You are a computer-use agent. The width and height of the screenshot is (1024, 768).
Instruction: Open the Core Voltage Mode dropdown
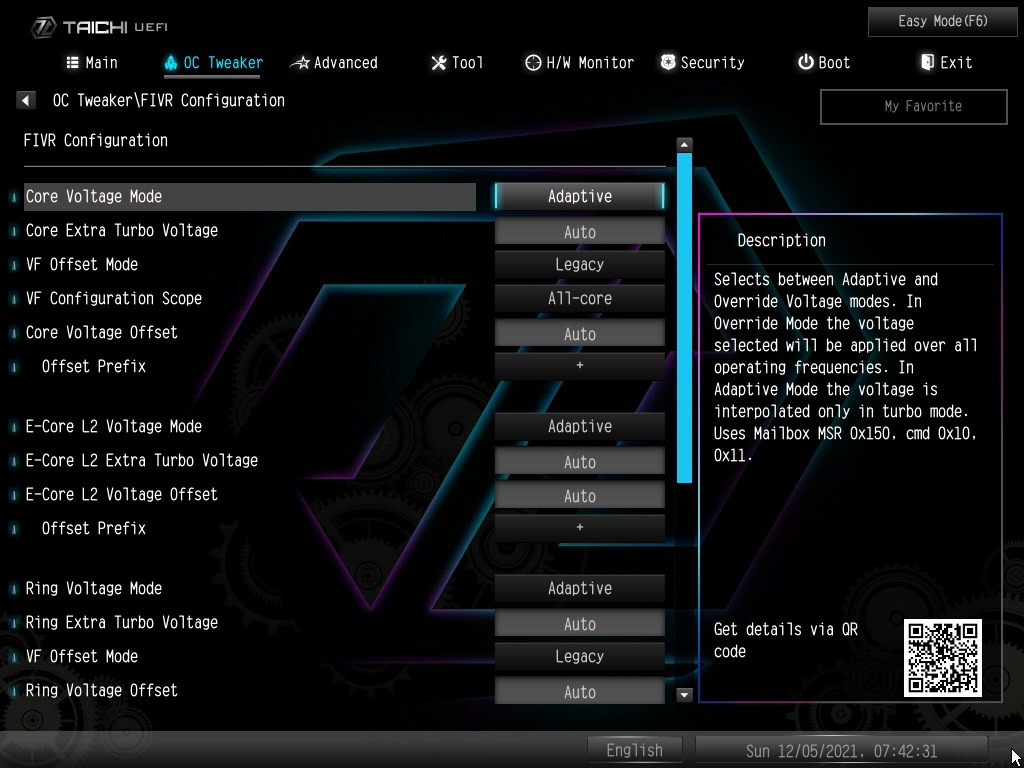(x=579, y=196)
